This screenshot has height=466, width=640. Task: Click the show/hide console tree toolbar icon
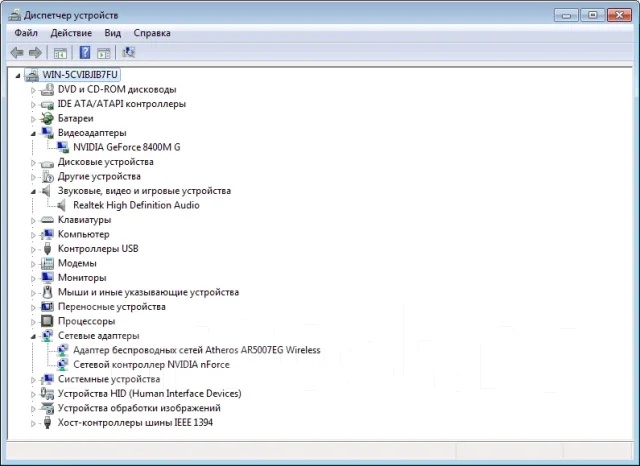click(x=60, y=53)
